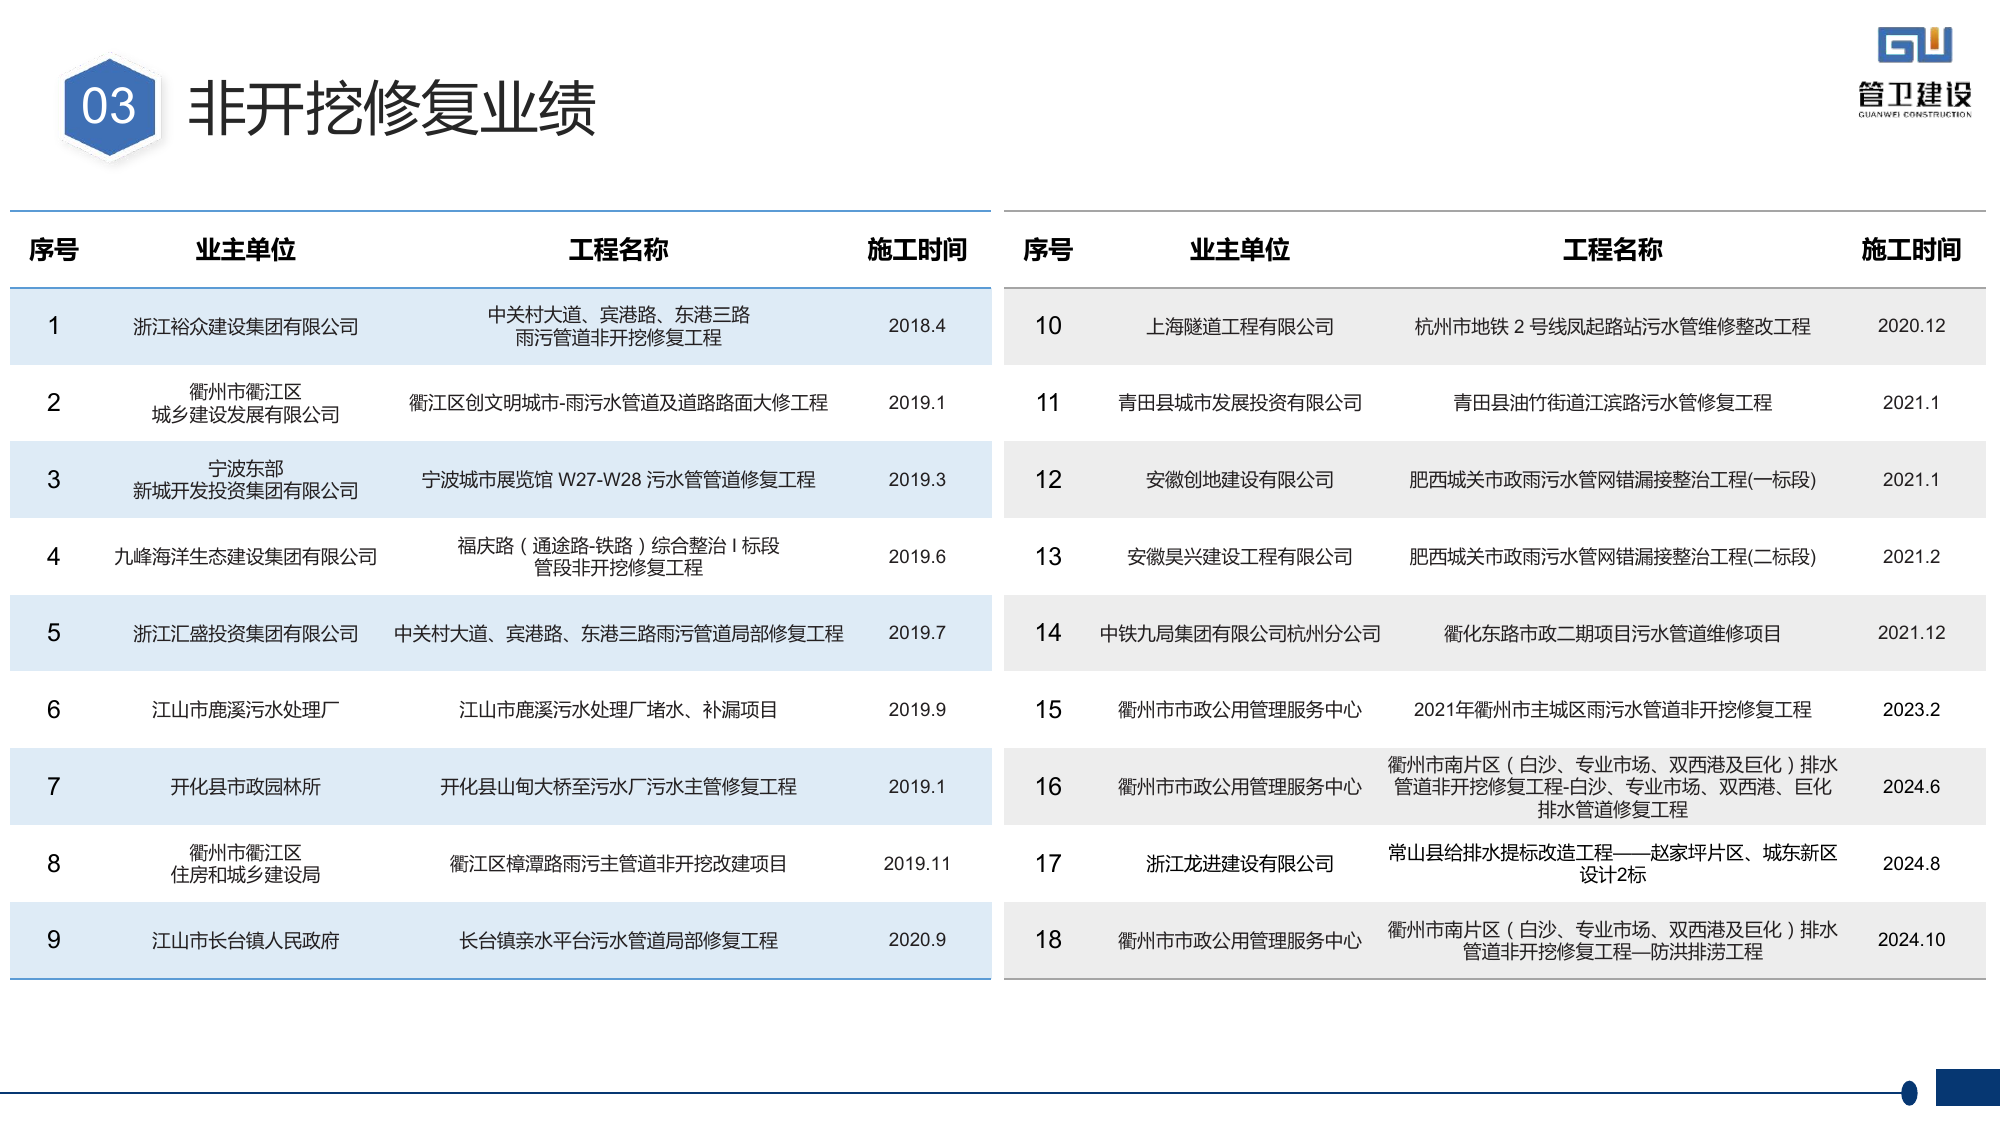Click right table header 序号
Viewport: 2001px width, 1125px height.
[x=1048, y=250]
